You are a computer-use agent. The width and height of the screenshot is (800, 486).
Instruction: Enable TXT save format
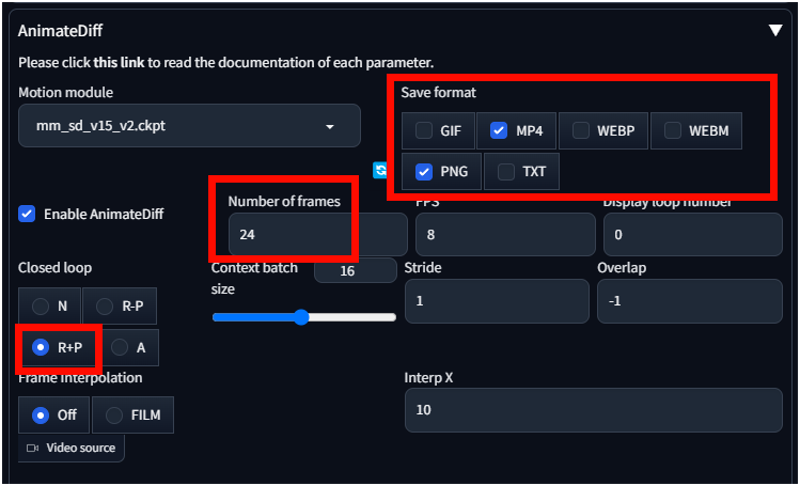click(x=506, y=171)
